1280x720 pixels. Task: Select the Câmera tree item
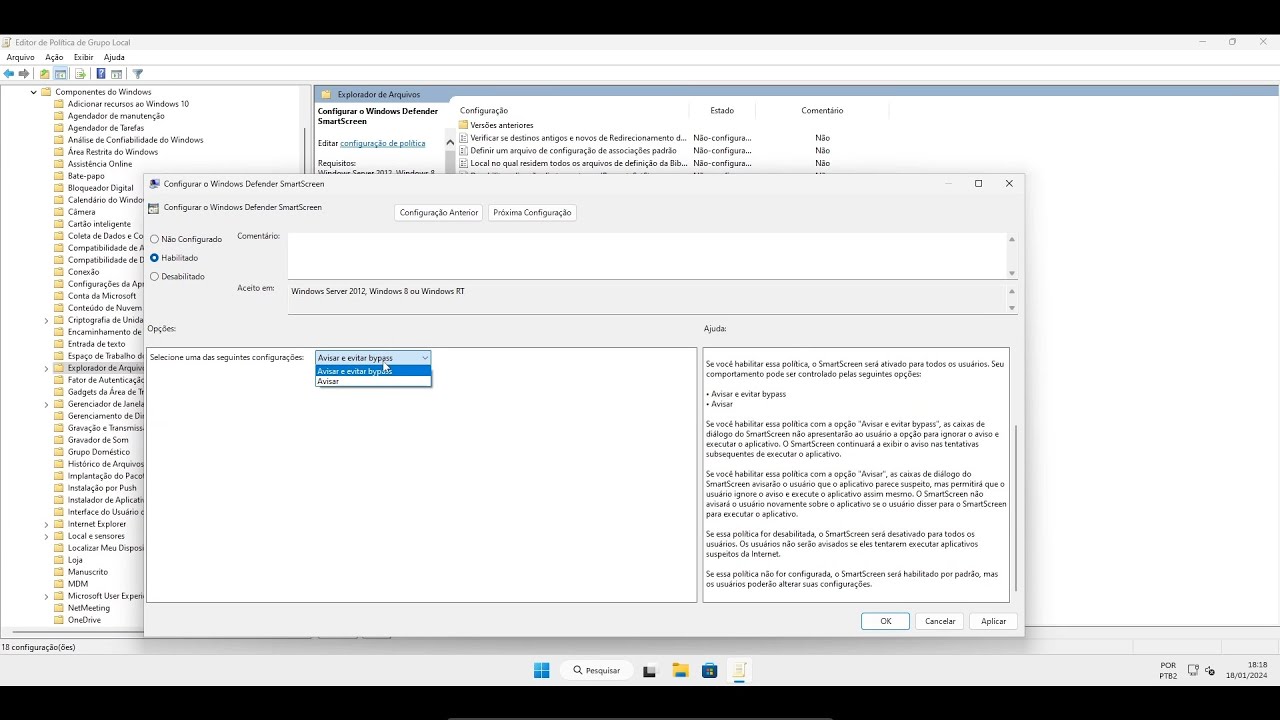(x=82, y=212)
